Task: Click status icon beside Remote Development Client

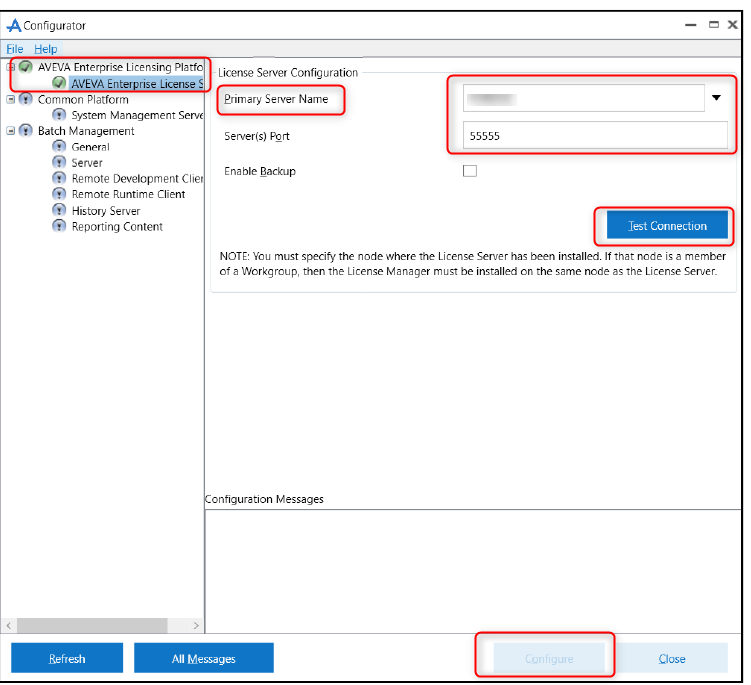Action: click(x=59, y=178)
